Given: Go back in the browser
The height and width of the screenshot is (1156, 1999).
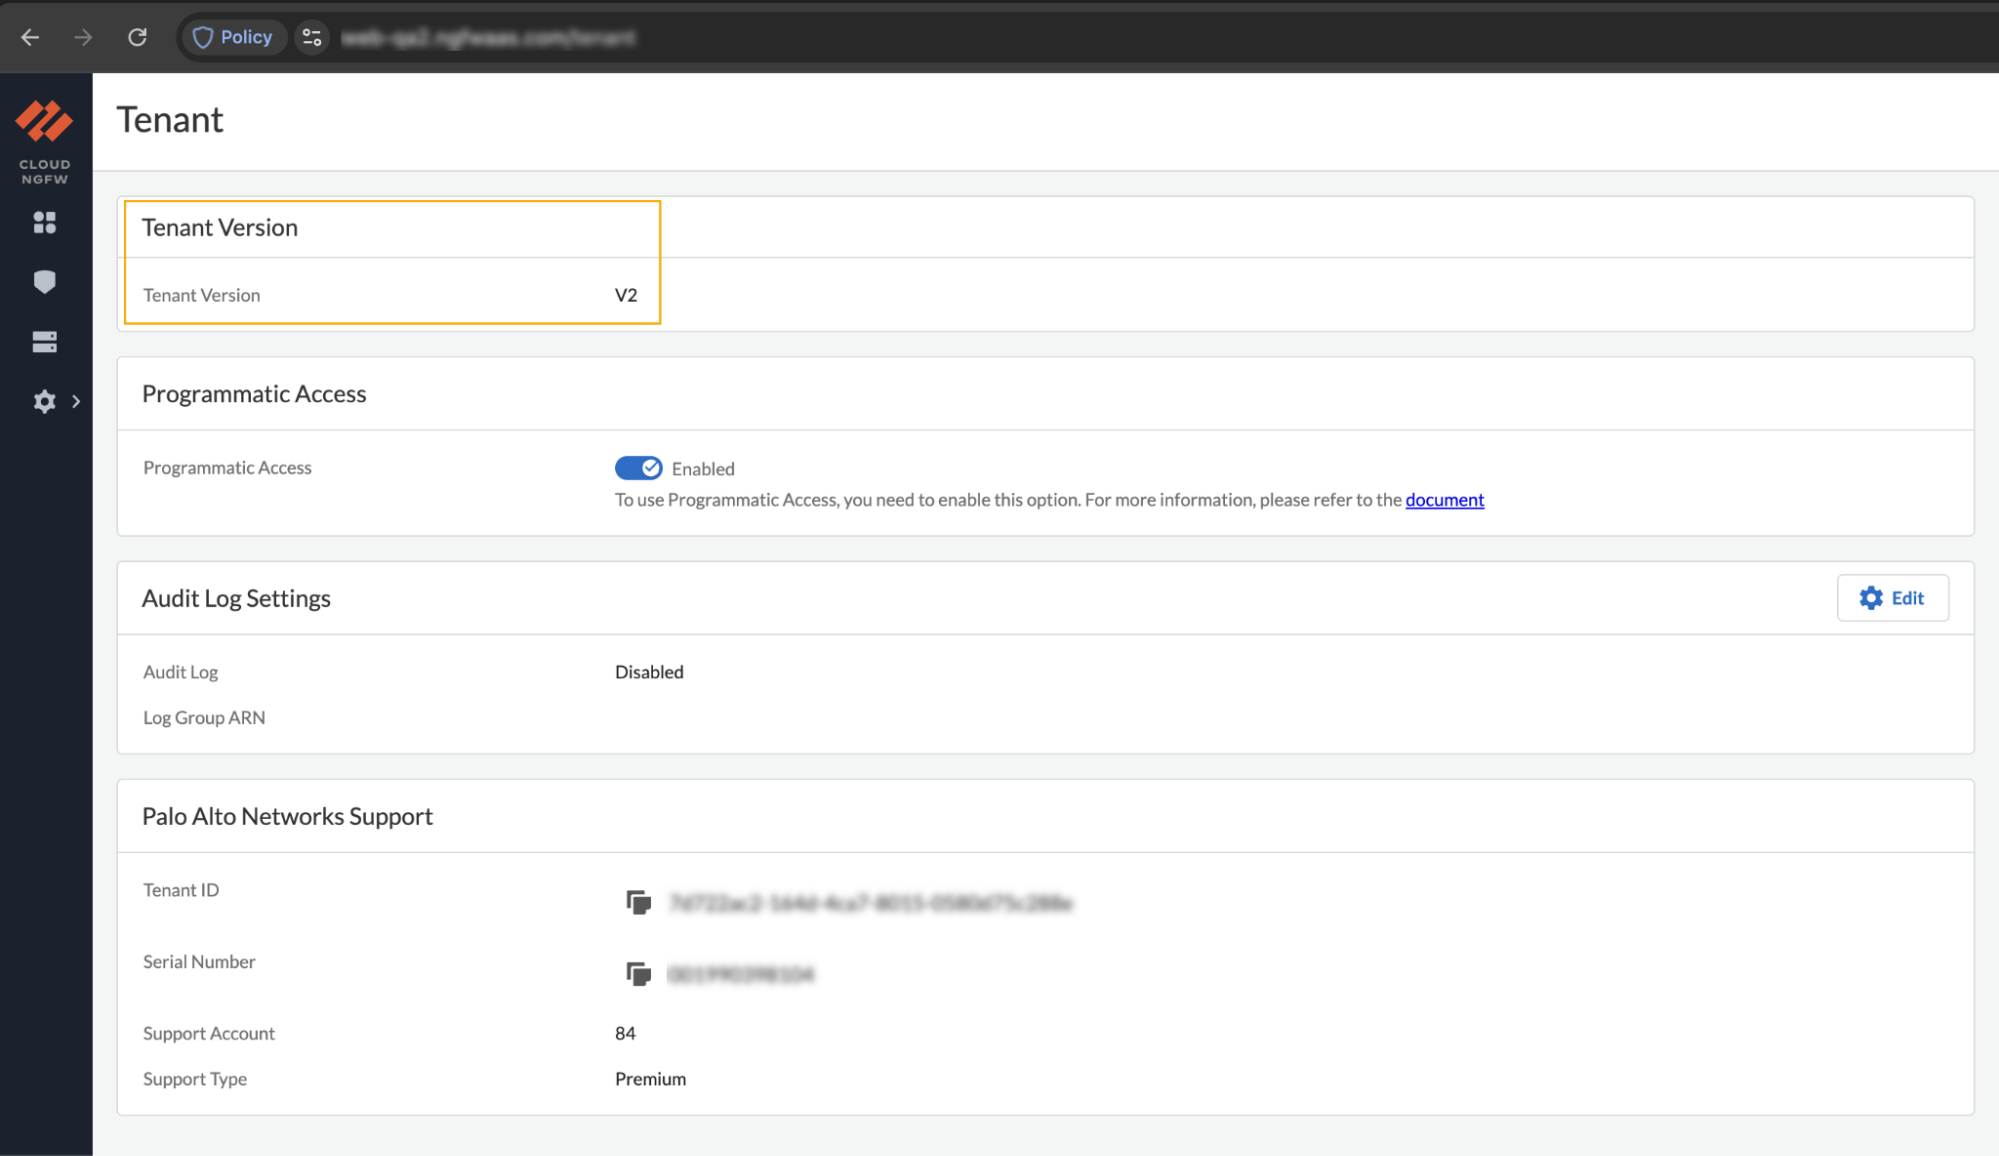Looking at the screenshot, I should point(30,37).
